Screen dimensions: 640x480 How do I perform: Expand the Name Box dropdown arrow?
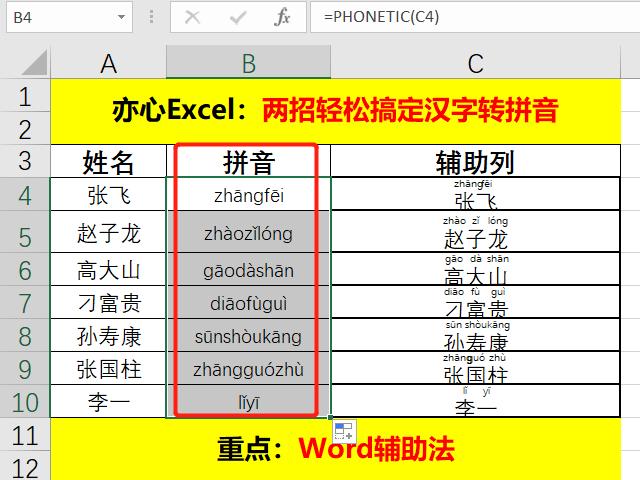tap(121, 17)
